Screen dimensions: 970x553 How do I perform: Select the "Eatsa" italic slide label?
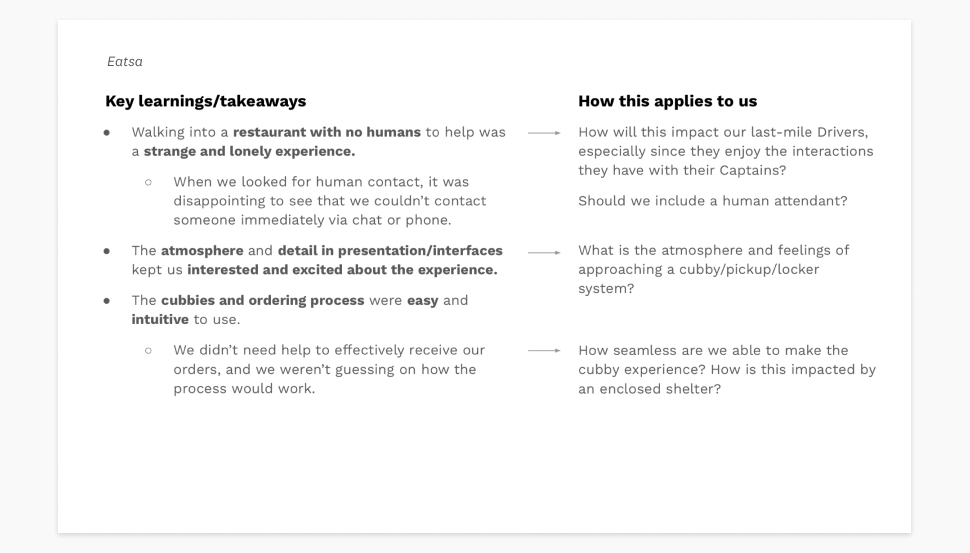(x=125, y=62)
